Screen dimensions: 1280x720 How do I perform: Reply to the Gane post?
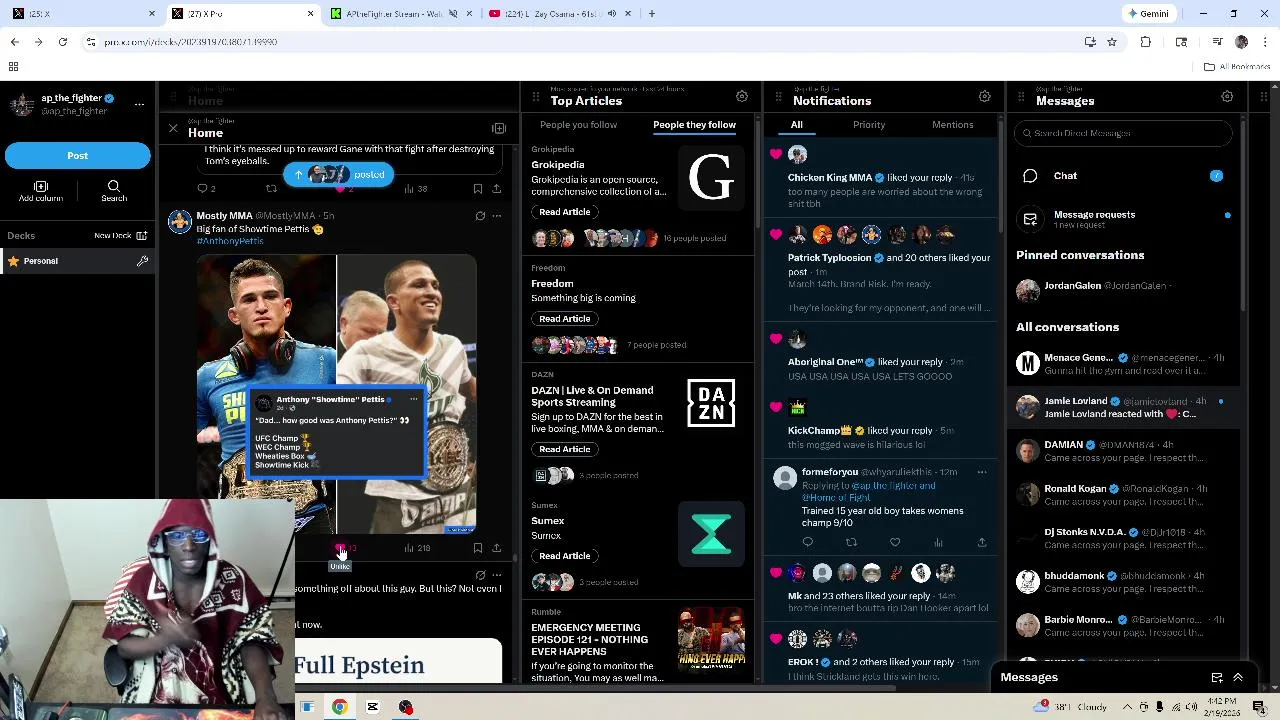[x=205, y=188]
